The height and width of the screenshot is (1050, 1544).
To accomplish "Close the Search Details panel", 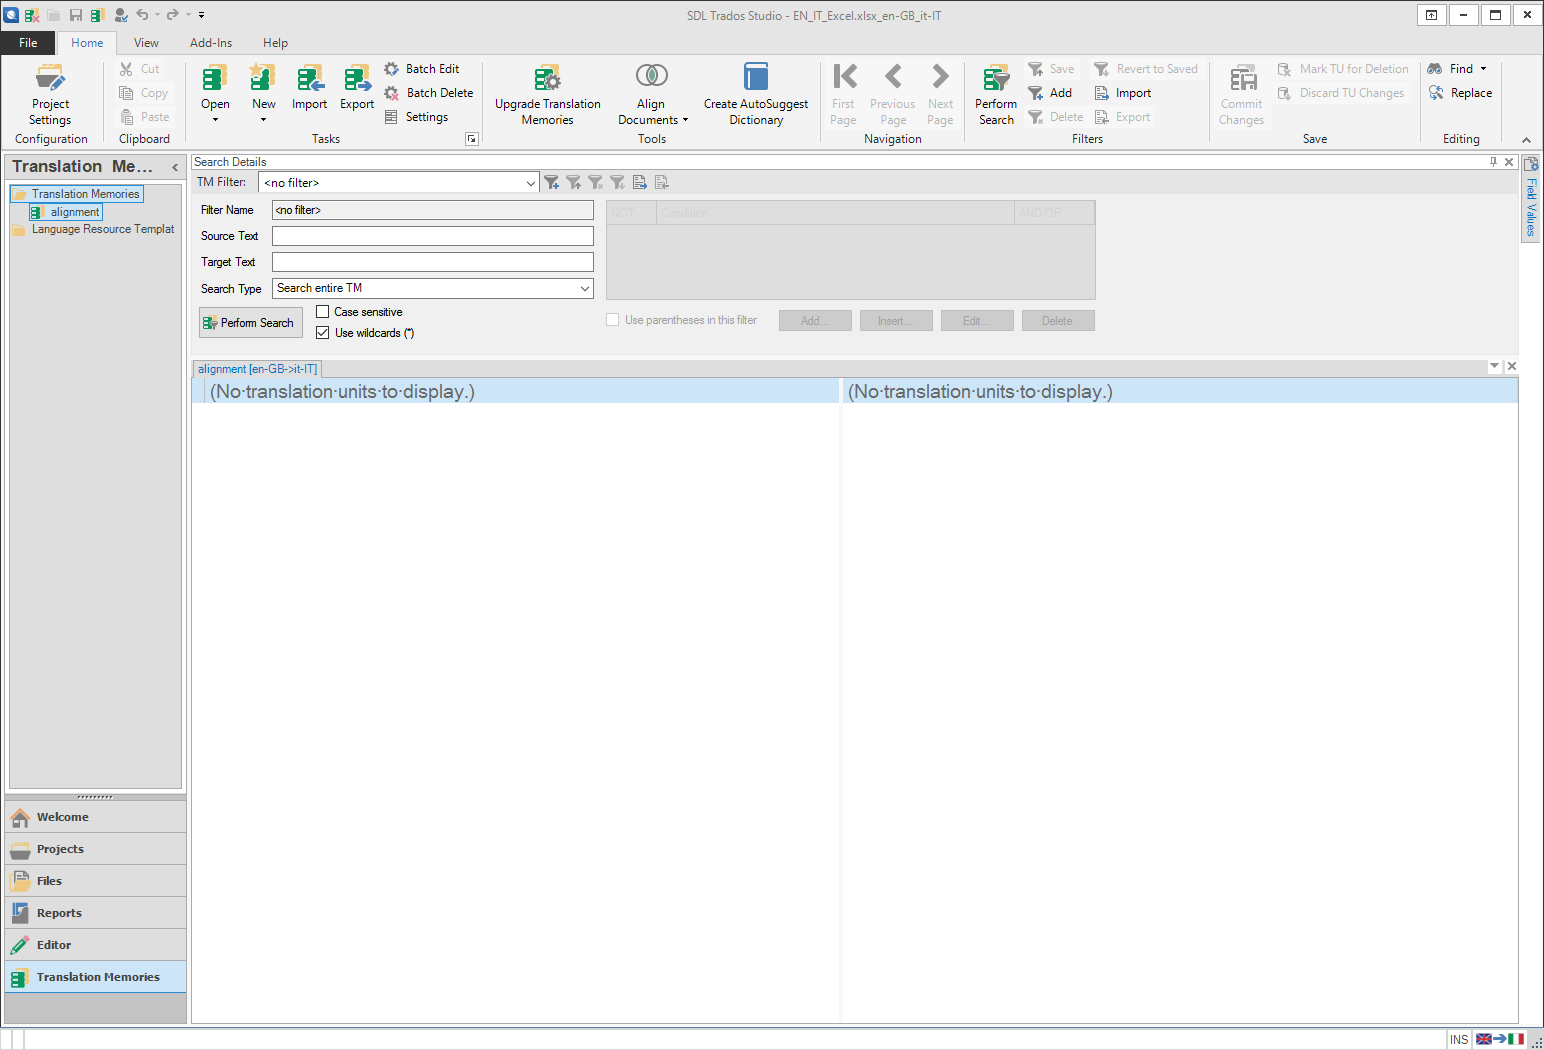I will click(x=1509, y=162).
